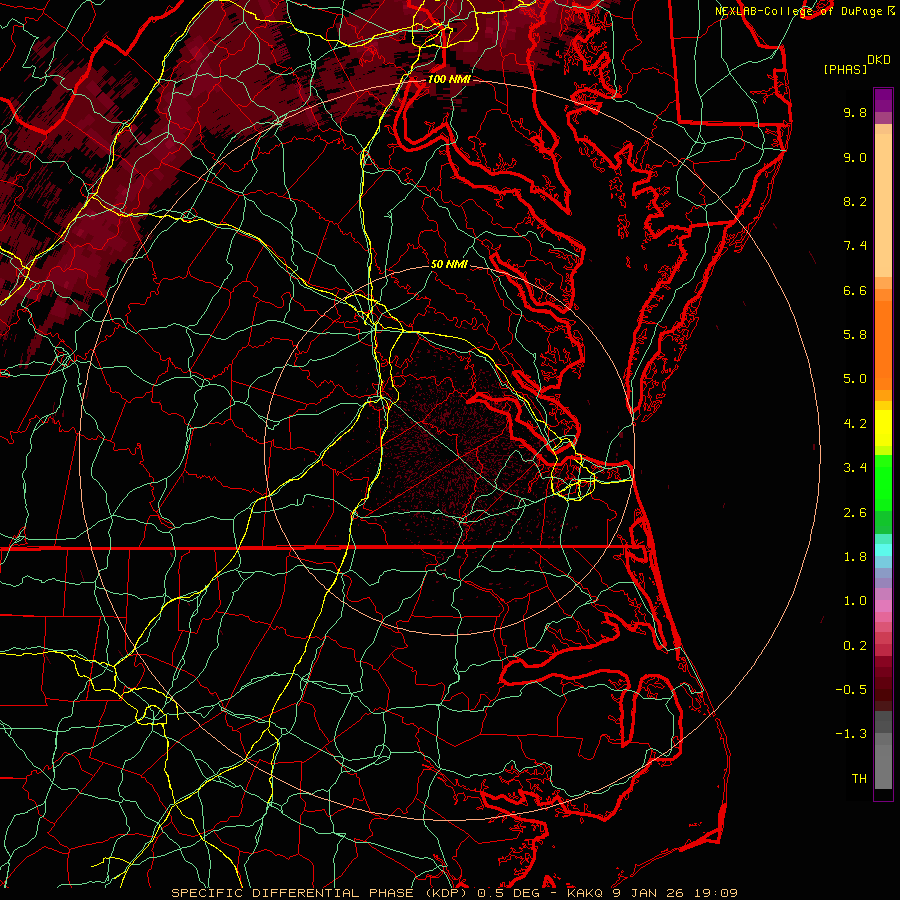Choose the 1.8 legend value
The image size is (900, 900).
(x=855, y=557)
